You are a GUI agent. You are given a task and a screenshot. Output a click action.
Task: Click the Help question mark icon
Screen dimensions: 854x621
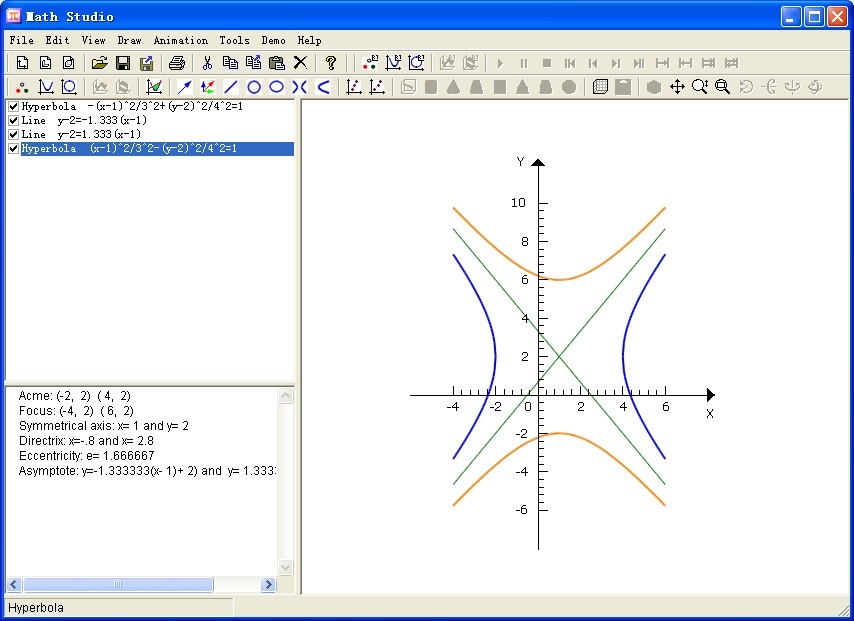coord(331,63)
